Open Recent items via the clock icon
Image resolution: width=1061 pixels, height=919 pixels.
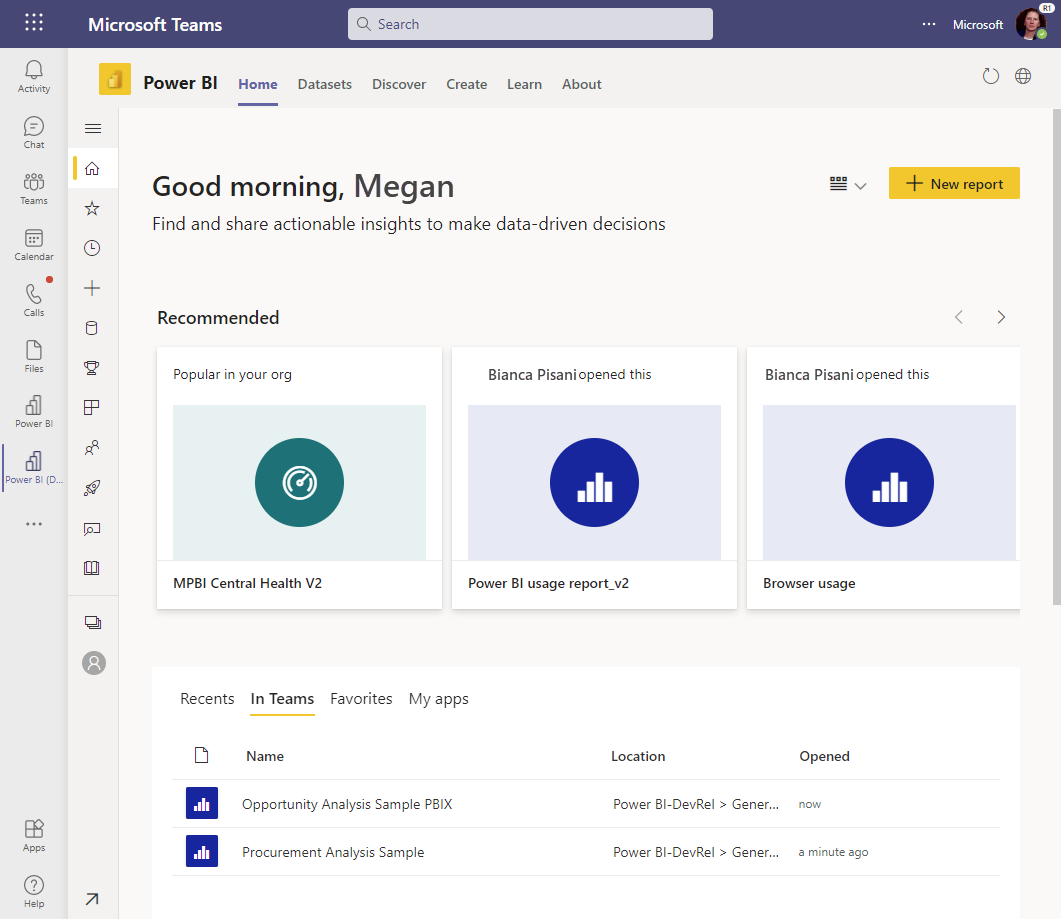(92, 247)
